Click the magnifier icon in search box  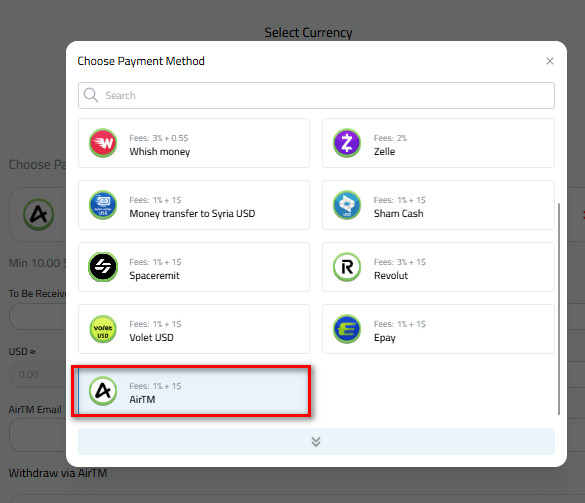[x=91, y=95]
